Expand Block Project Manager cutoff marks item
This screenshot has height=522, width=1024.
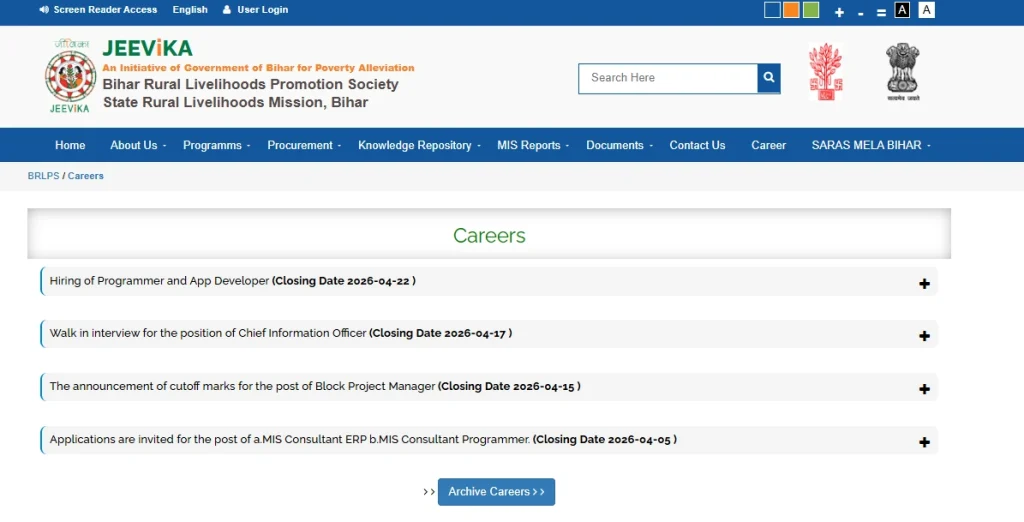click(924, 389)
